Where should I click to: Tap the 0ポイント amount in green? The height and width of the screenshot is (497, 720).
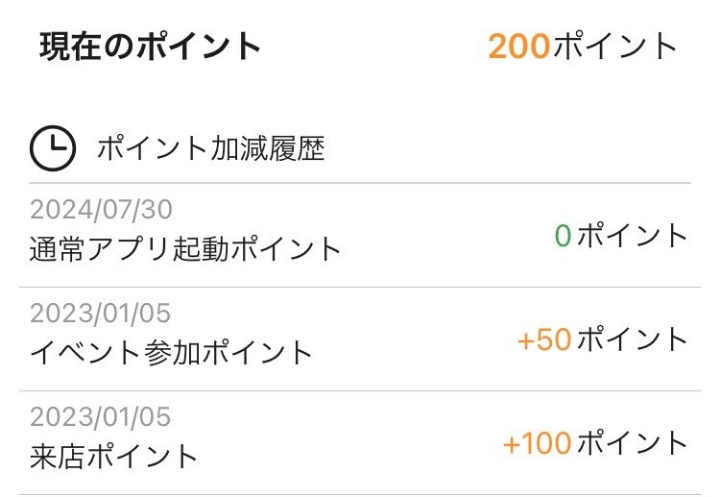(x=621, y=236)
